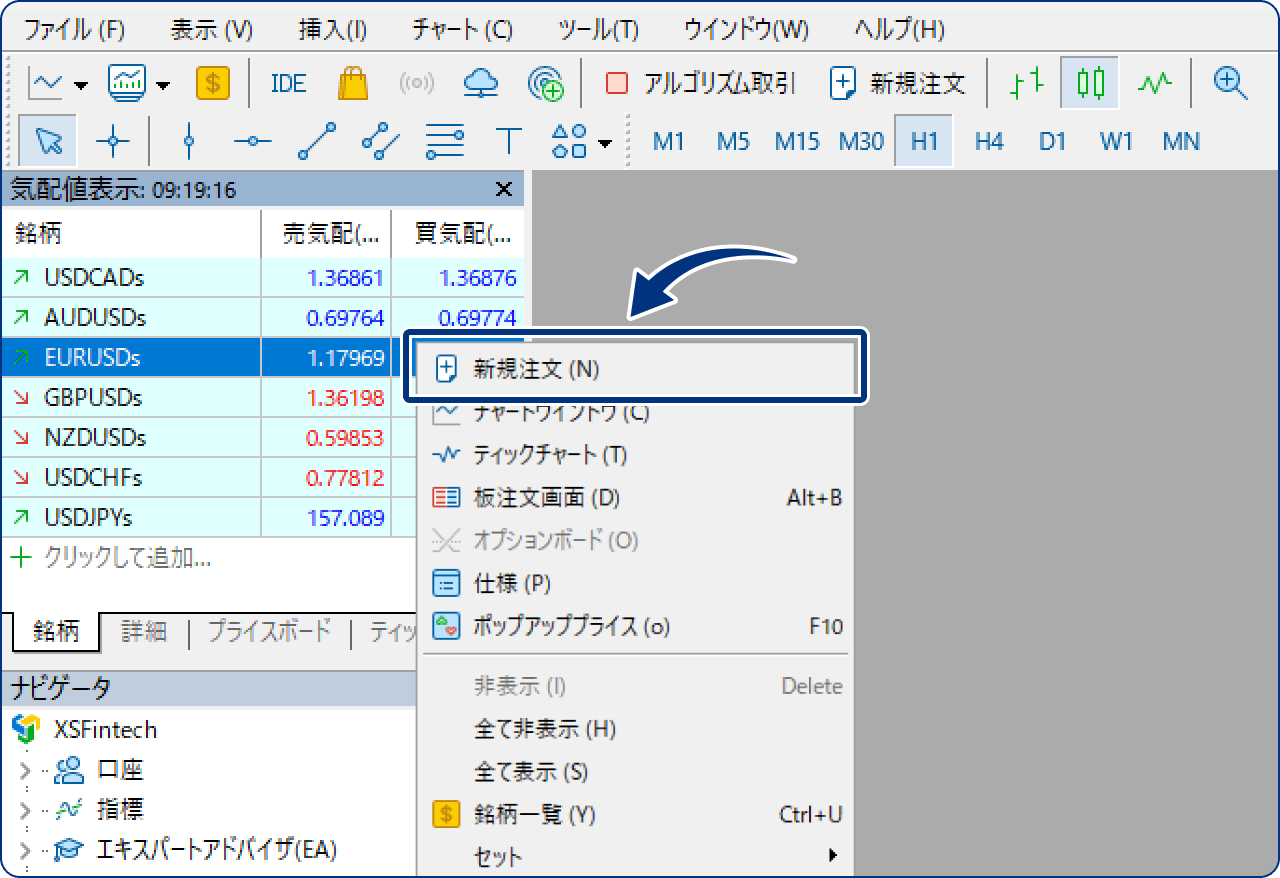Select the horizontal line tool
Image resolution: width=1280 pixels, height=878 pixels.
(252, 141)
